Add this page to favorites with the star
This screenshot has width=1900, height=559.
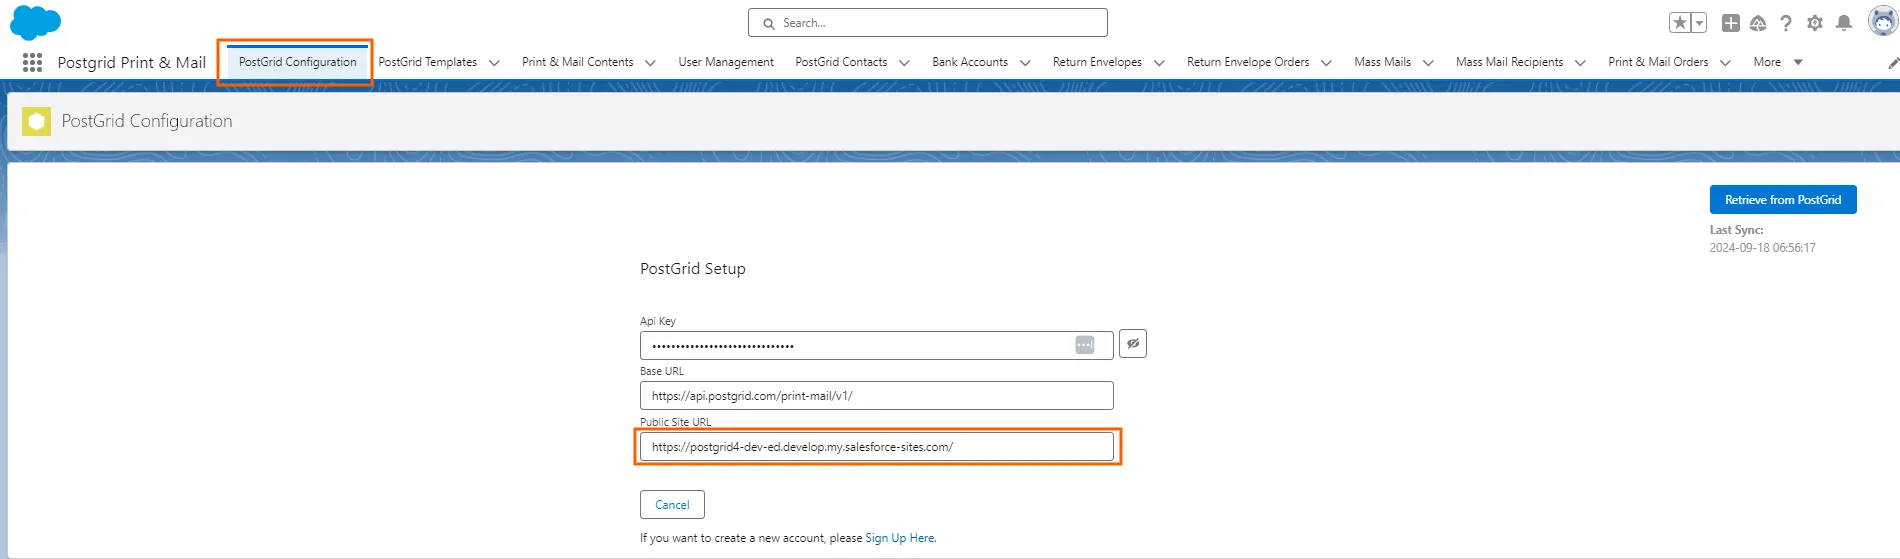point(1680,23)
